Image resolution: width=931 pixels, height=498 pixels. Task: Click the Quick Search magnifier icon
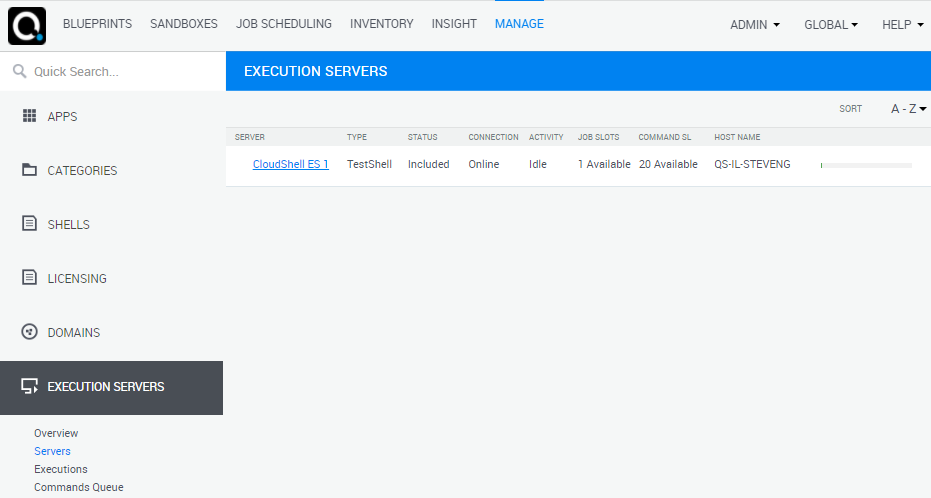click(19, 71)
